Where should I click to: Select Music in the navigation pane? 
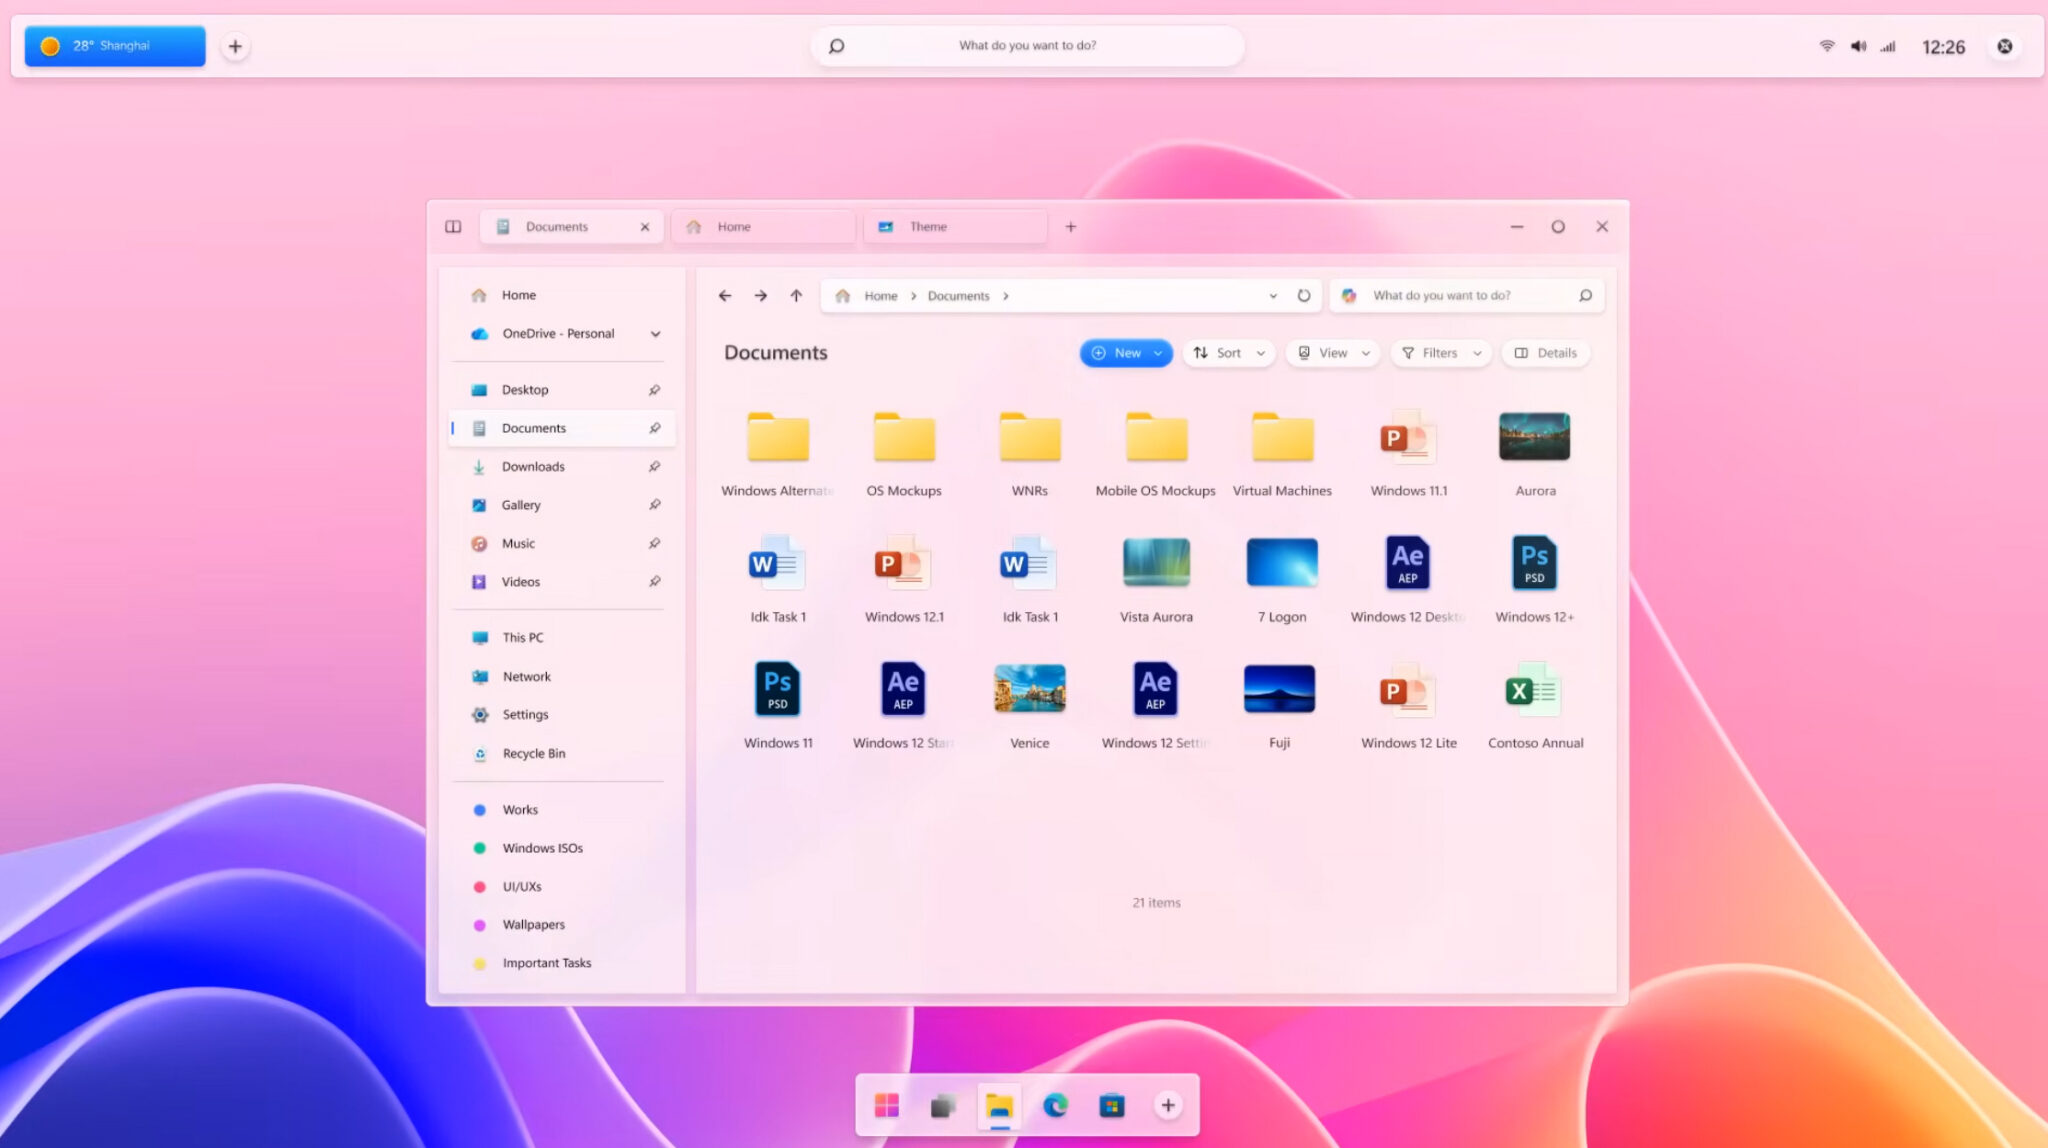click(518, 543)
